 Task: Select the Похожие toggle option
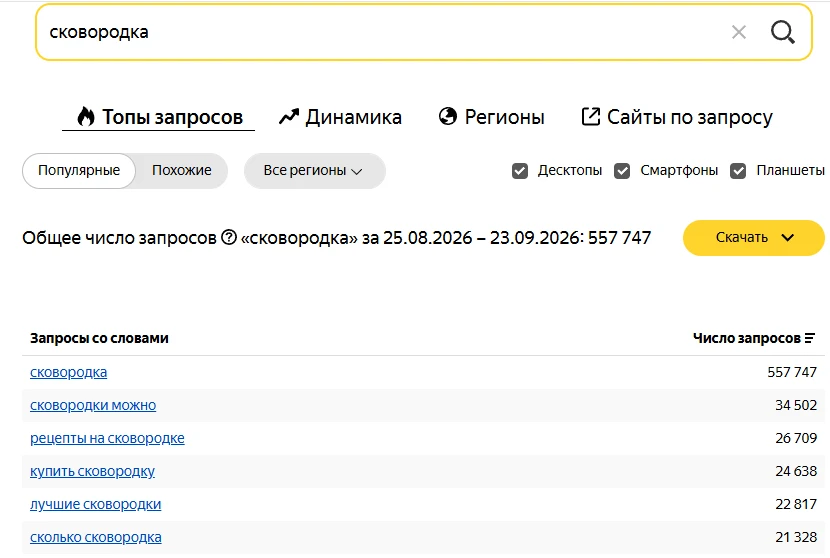point(182,170)
